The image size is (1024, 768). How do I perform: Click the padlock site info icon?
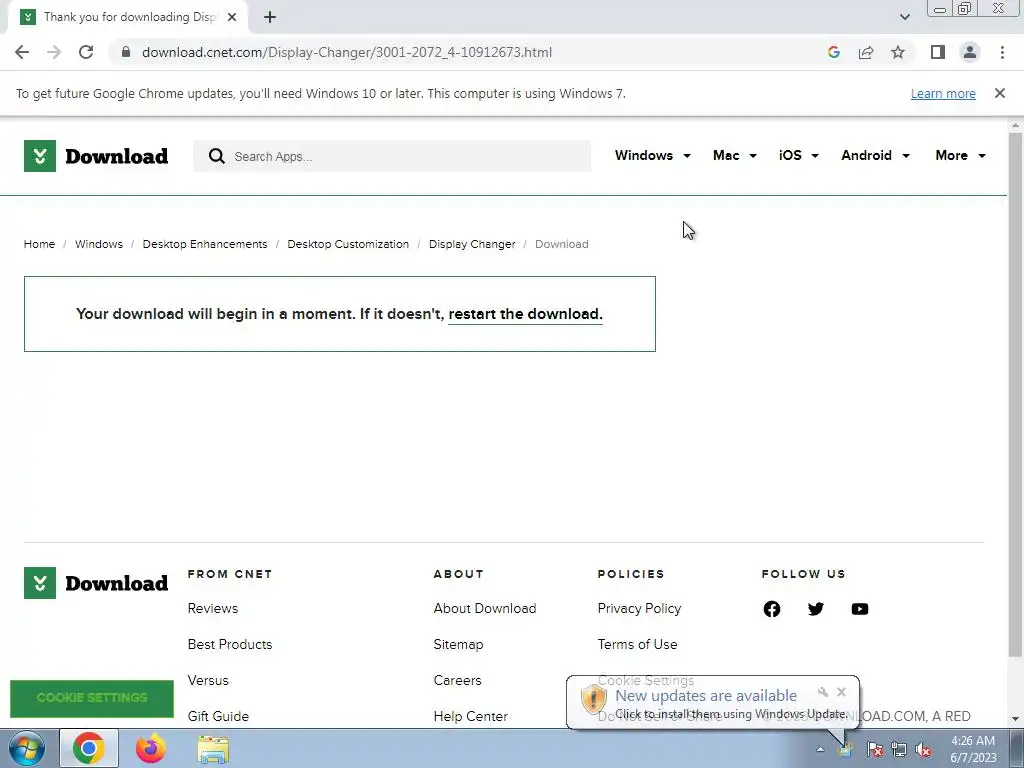click(126, 52)
